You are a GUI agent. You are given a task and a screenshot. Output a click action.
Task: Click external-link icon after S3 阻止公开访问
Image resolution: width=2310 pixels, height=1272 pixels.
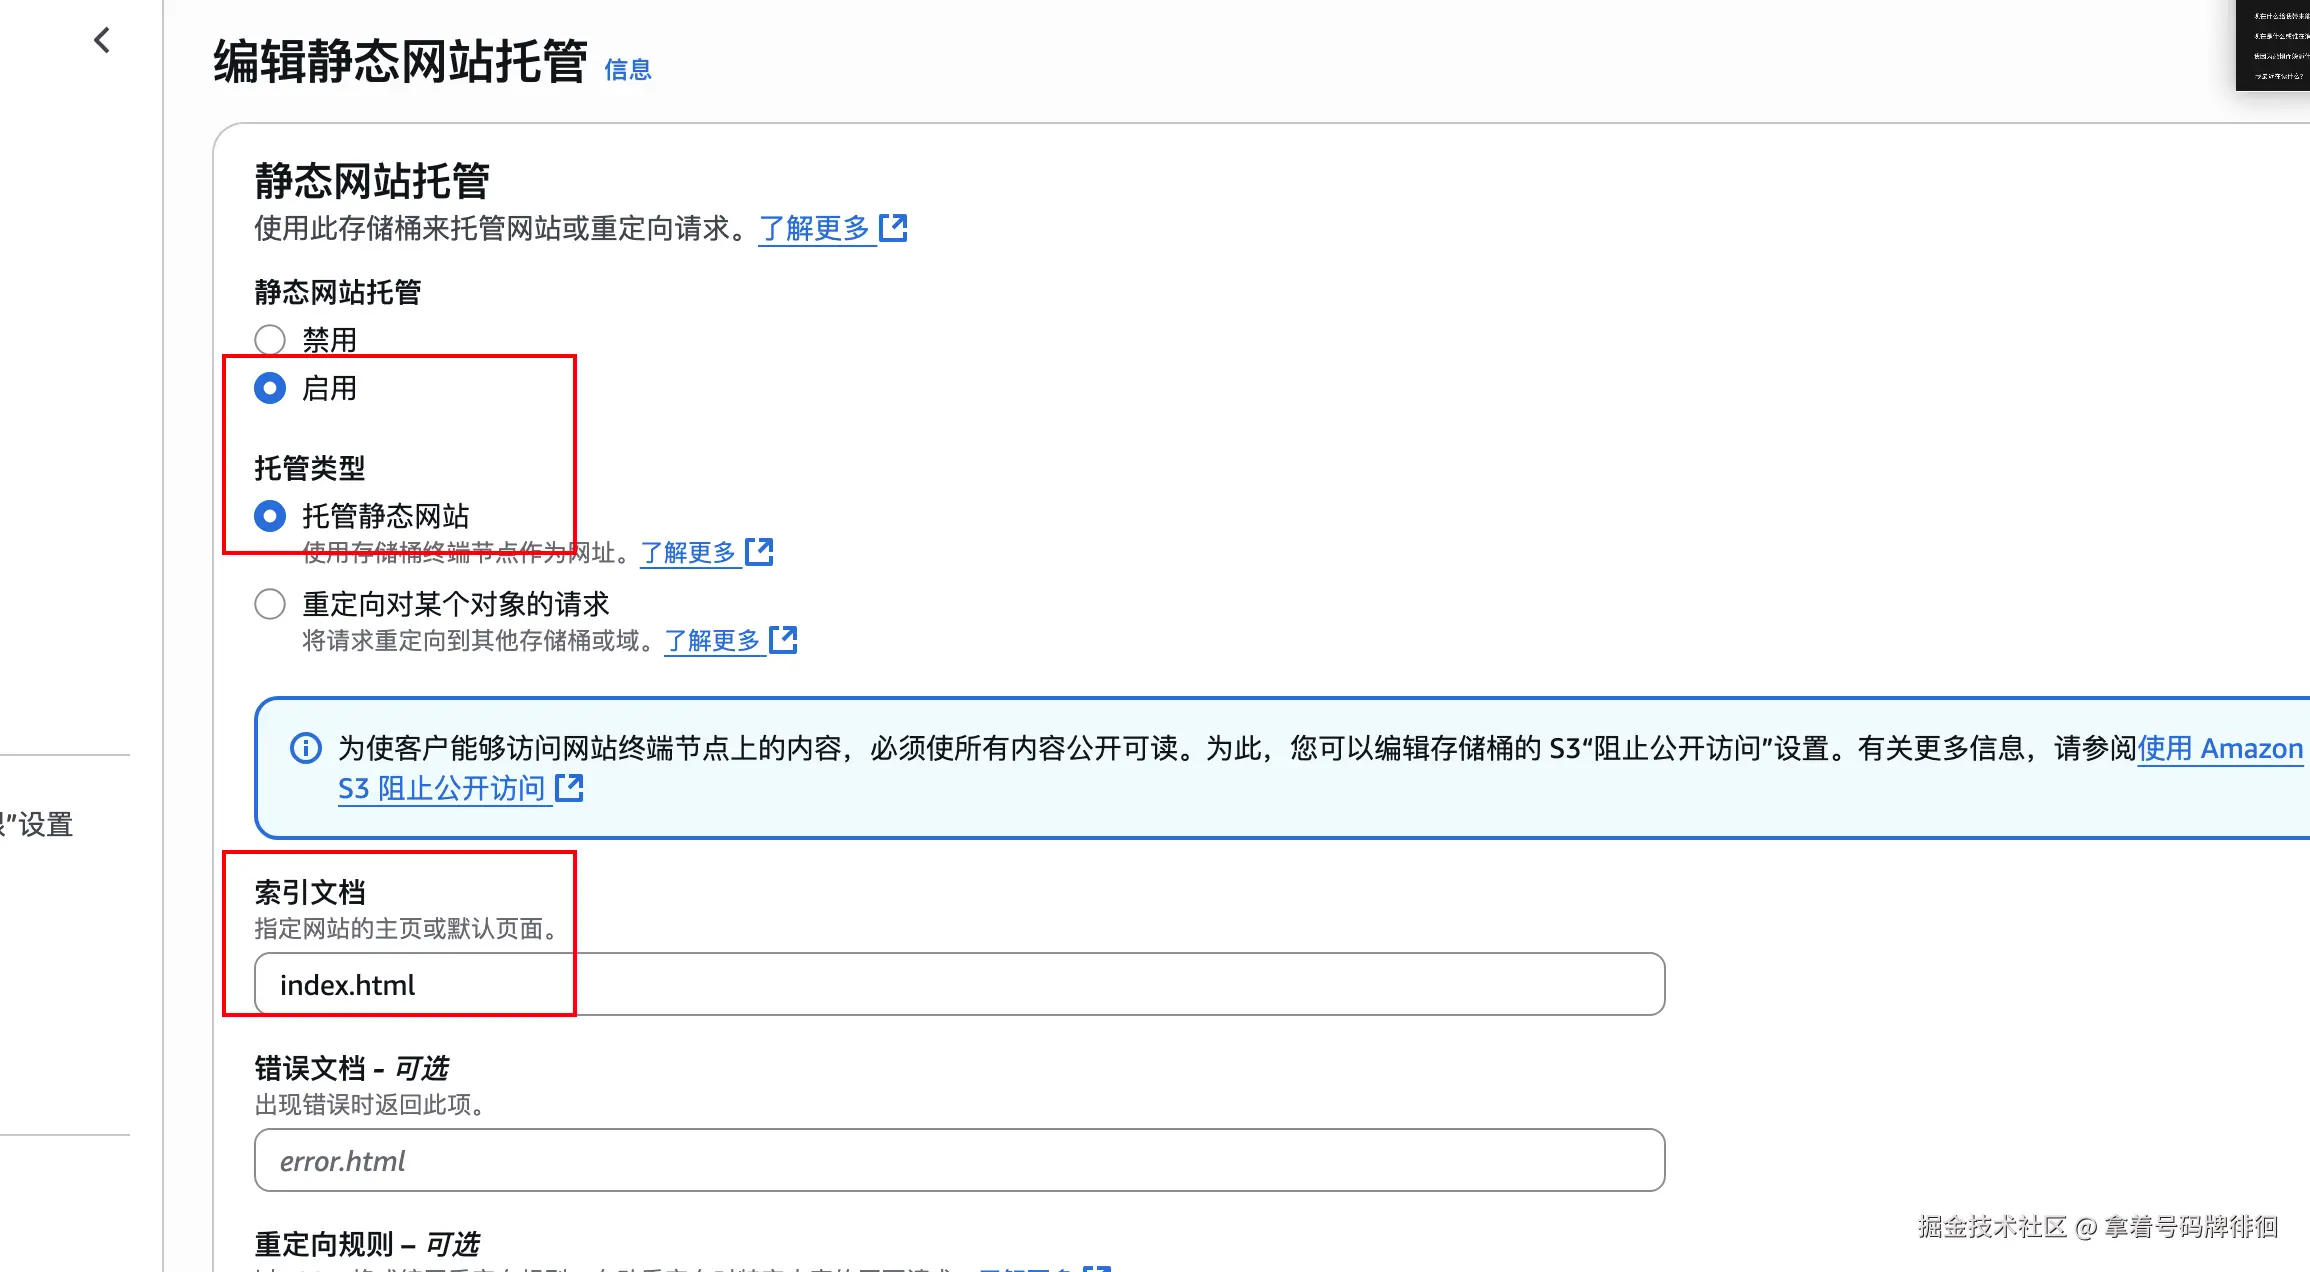tap(570, 788)
